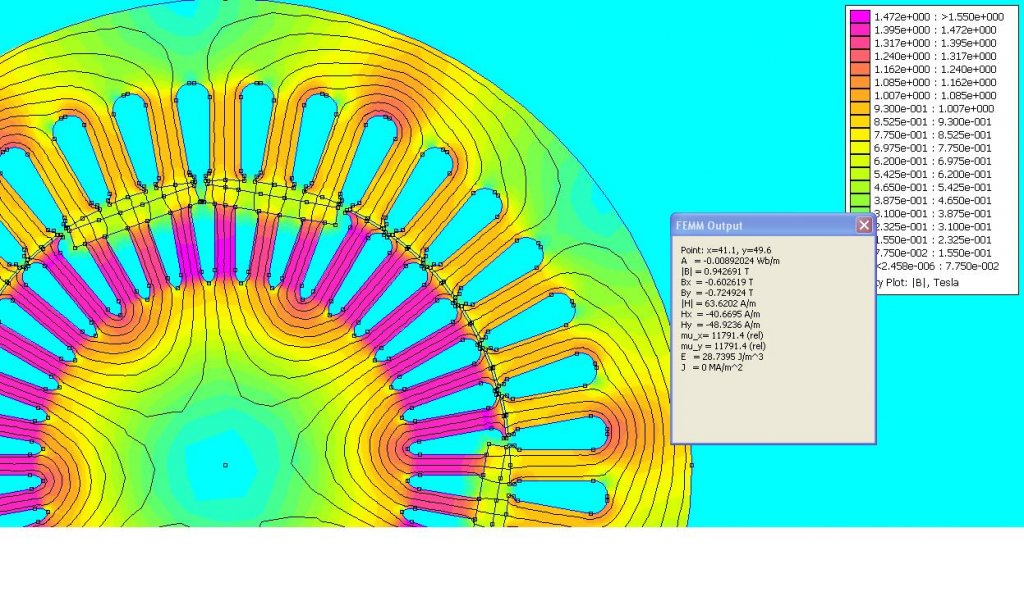Click the A = -0.00892024 Wb/m line

(x=730, y=261)
